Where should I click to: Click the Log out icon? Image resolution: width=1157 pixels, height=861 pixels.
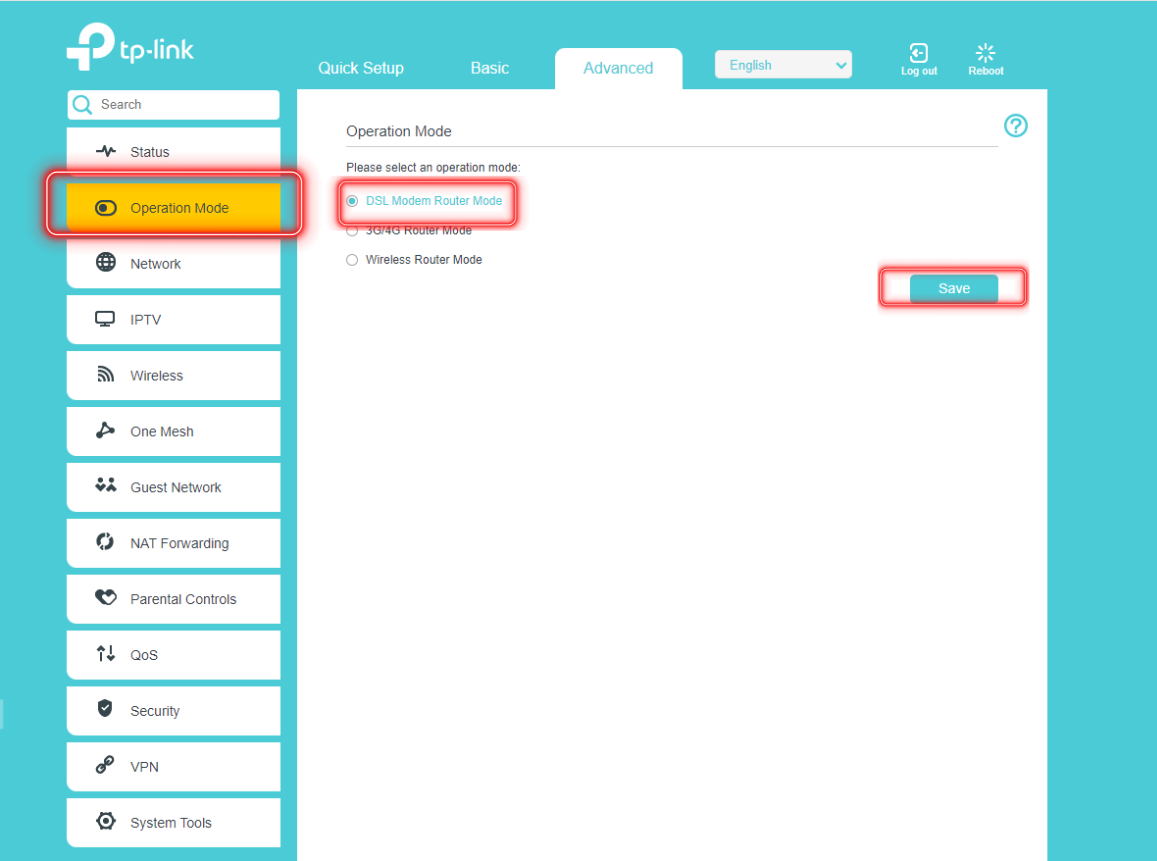pyautogui.click(x=919, y=53)
